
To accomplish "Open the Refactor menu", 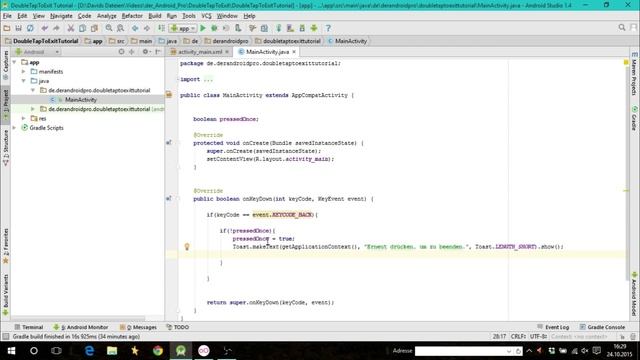I will click(x=132, y=16).
